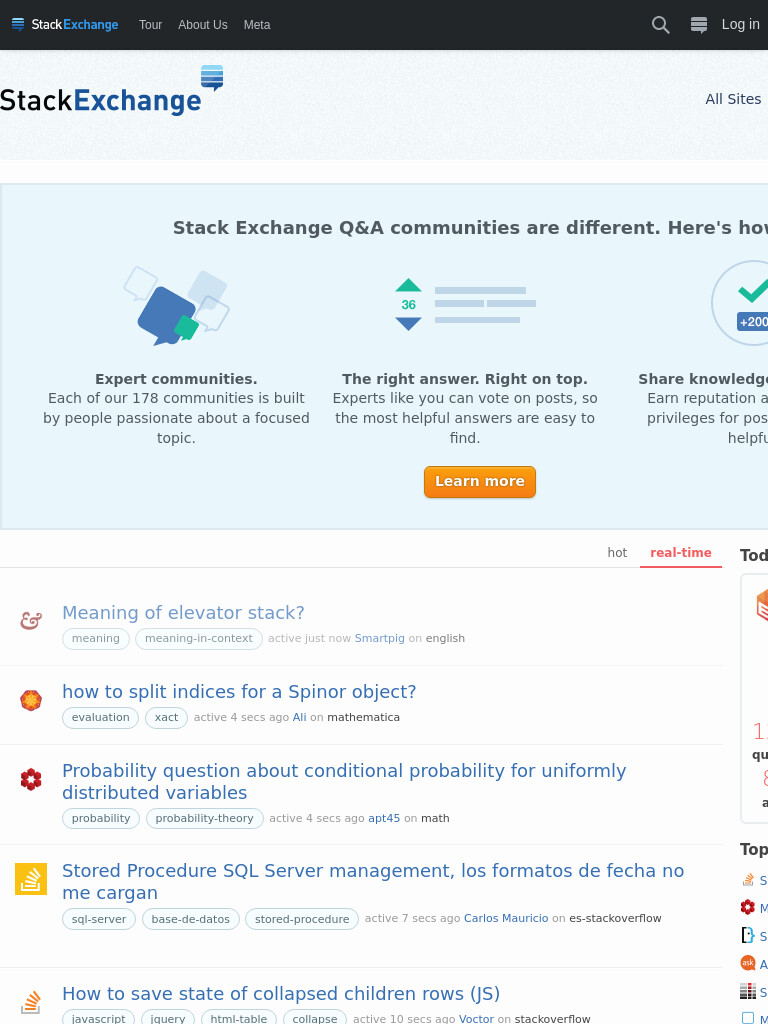Open the Tour menu item
The height and width of the screenshot is (1024, 768).
coord(150,25)
